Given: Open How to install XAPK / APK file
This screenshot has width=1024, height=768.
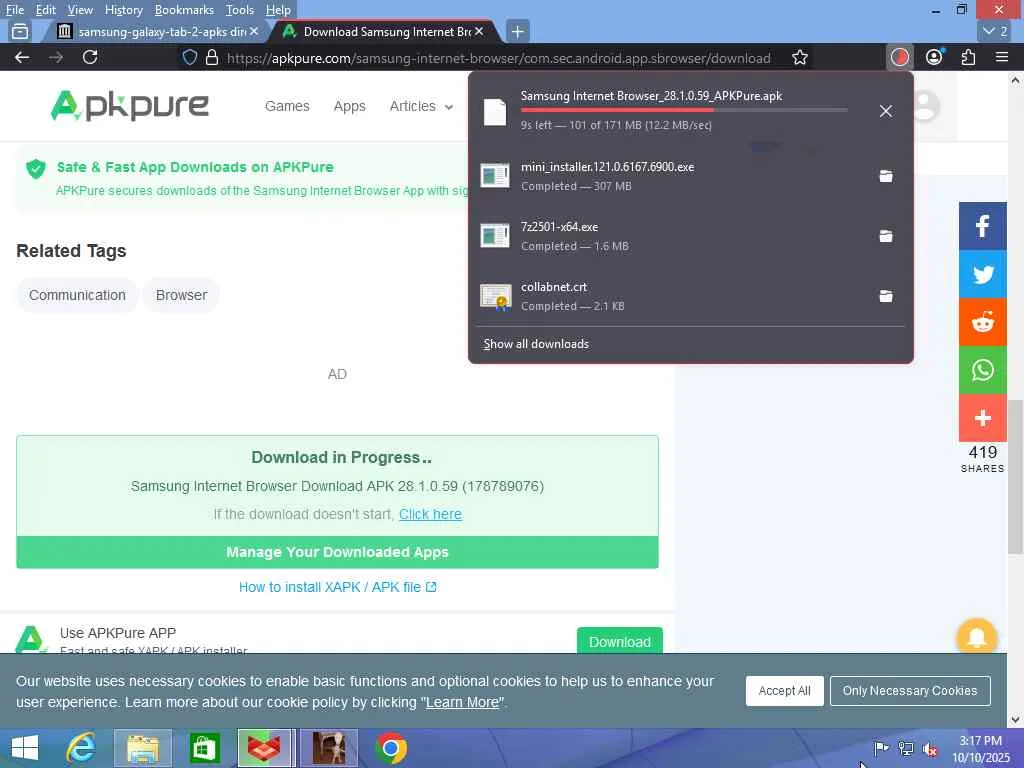Looking at the screenshot, I should click(337, 587).
